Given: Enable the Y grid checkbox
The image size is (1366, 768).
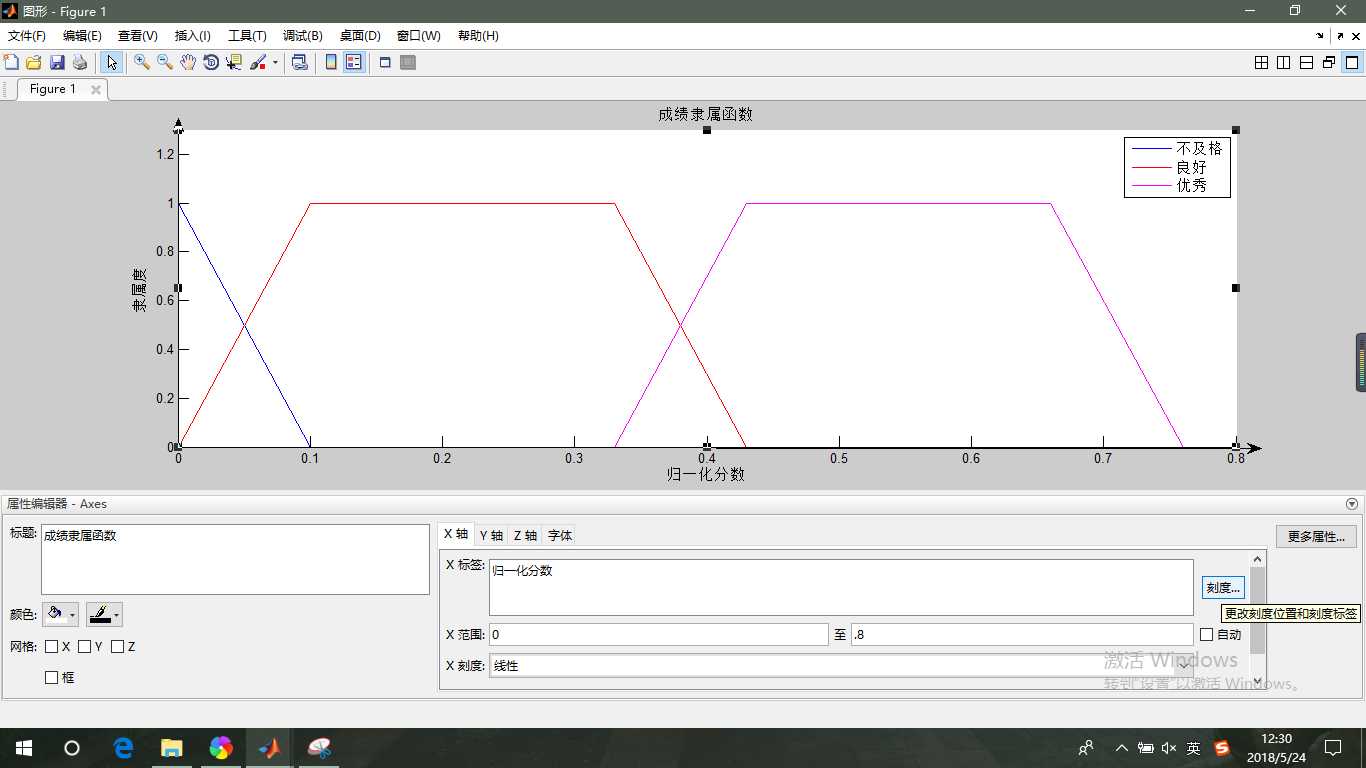Looking at the screenshot, I should point(84,647).
